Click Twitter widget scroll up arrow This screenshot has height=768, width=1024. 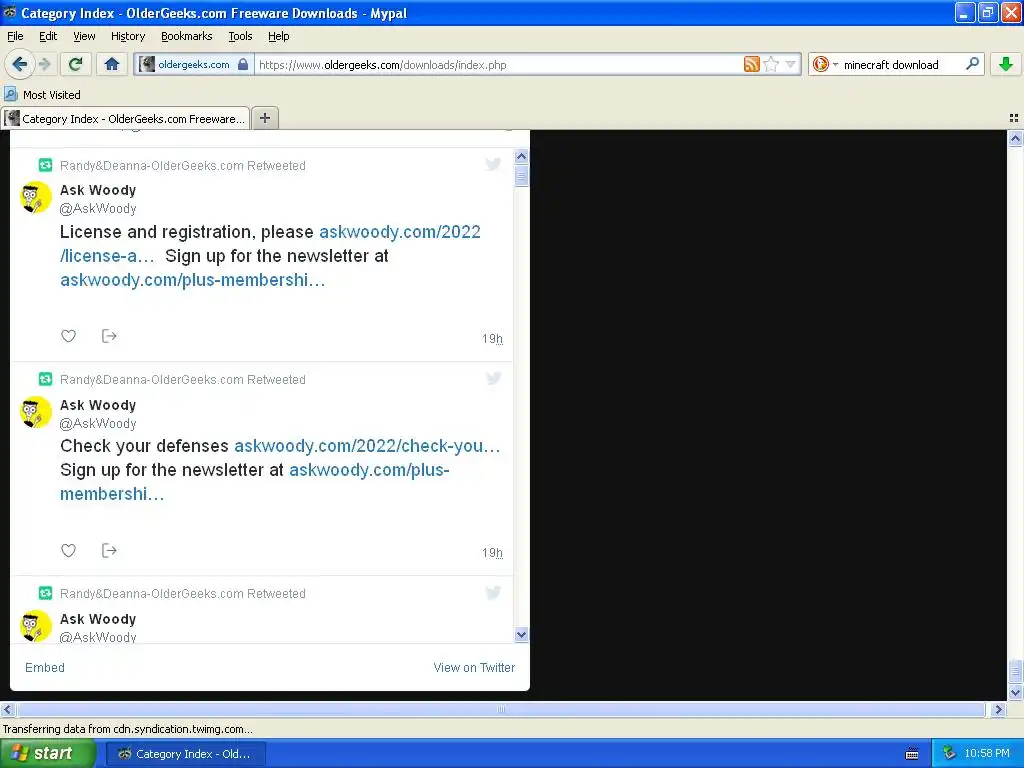[521, 156]
